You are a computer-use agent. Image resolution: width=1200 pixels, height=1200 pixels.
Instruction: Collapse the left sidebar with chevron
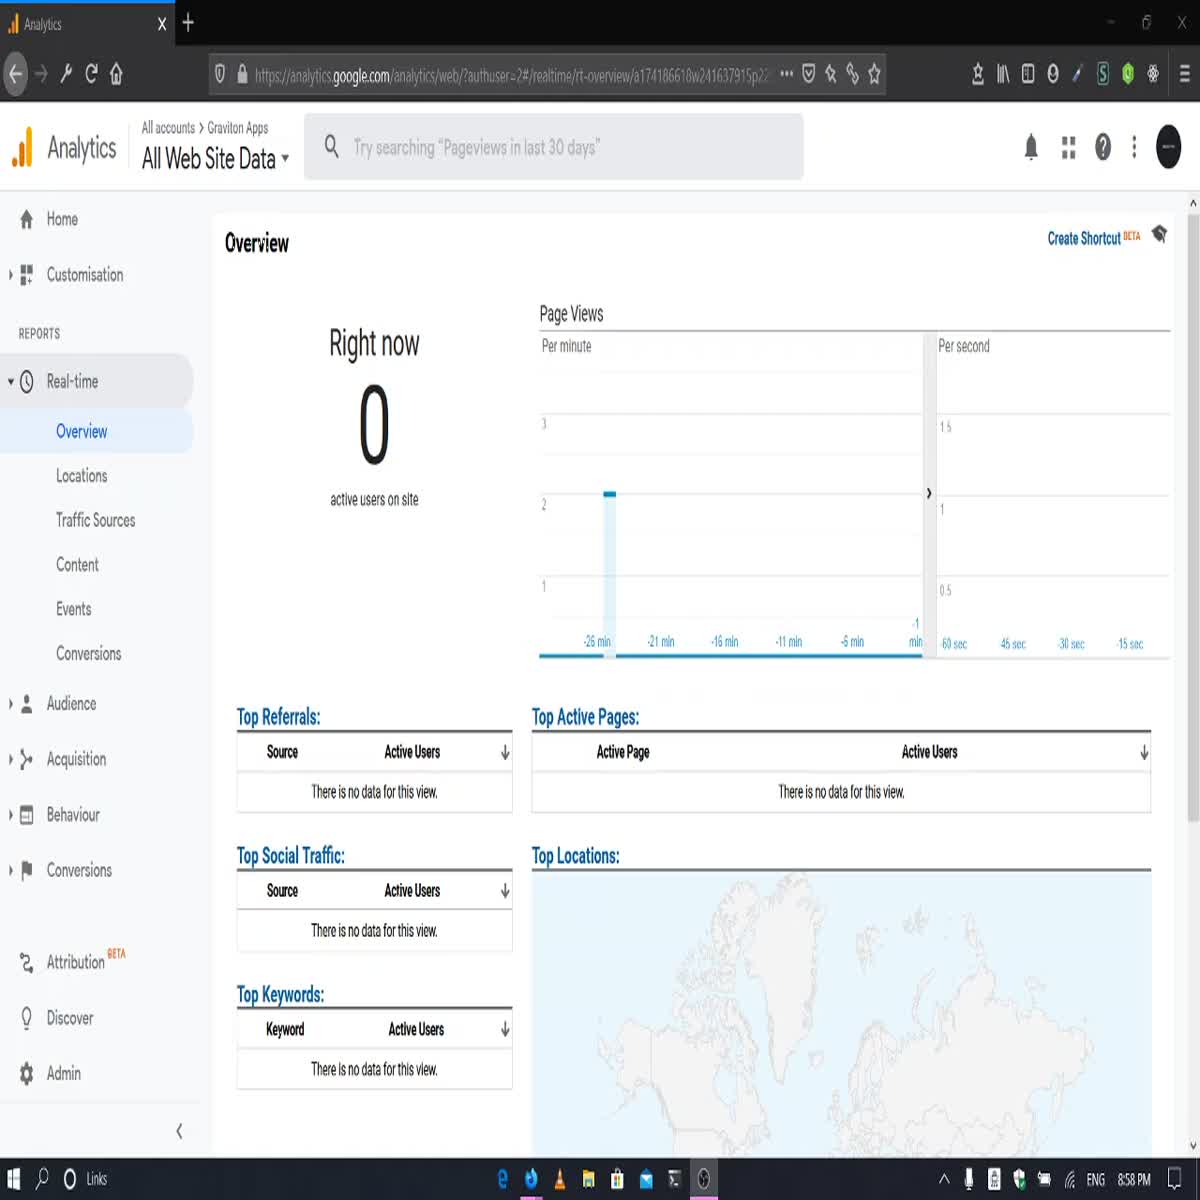(x=179, y=1131)
